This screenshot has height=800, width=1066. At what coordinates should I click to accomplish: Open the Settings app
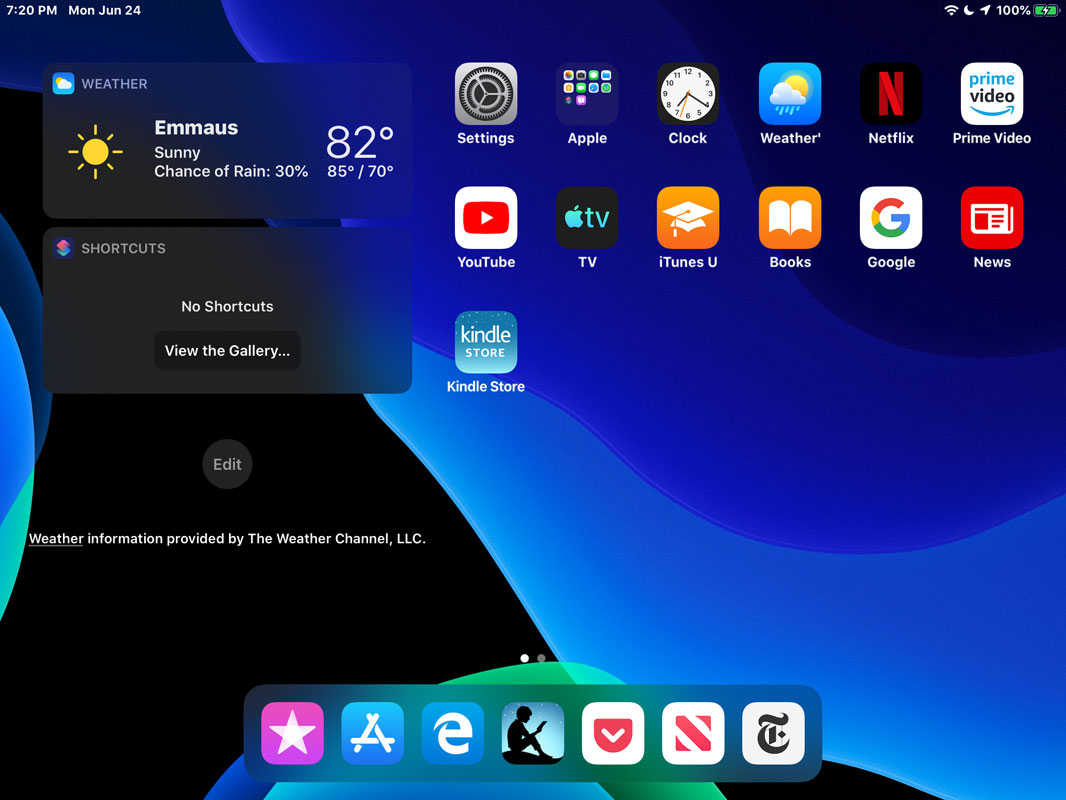[x=485, y=94]
